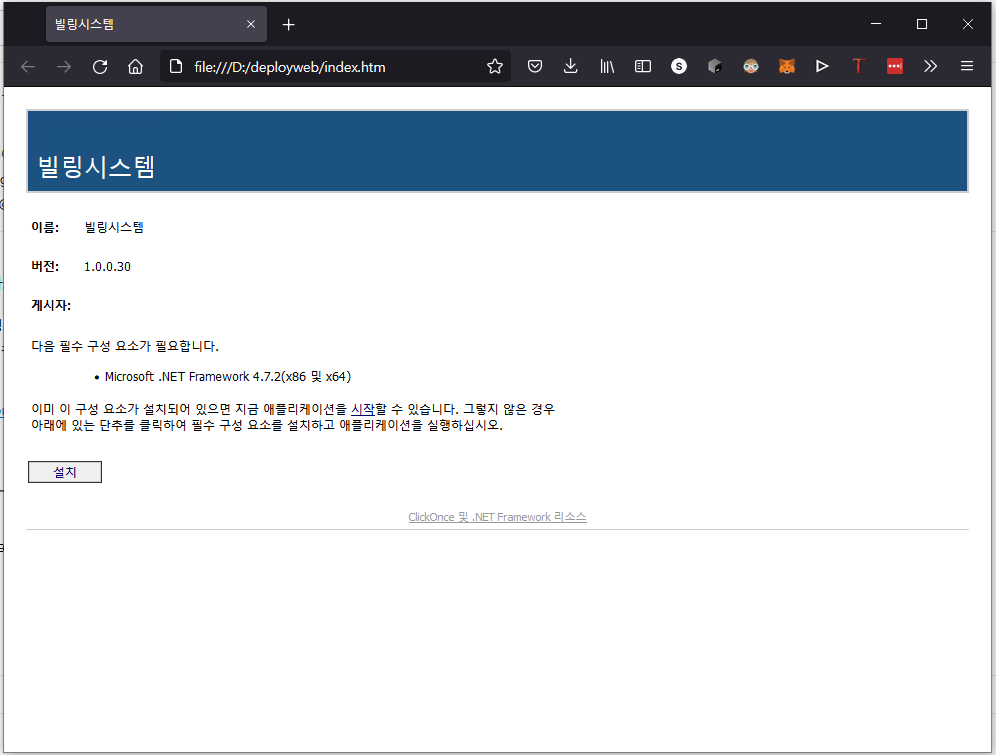Image resolution: width=996 pixels, height=755 pixels.
Task: Open the downloads panel
Action: (570, 66)
